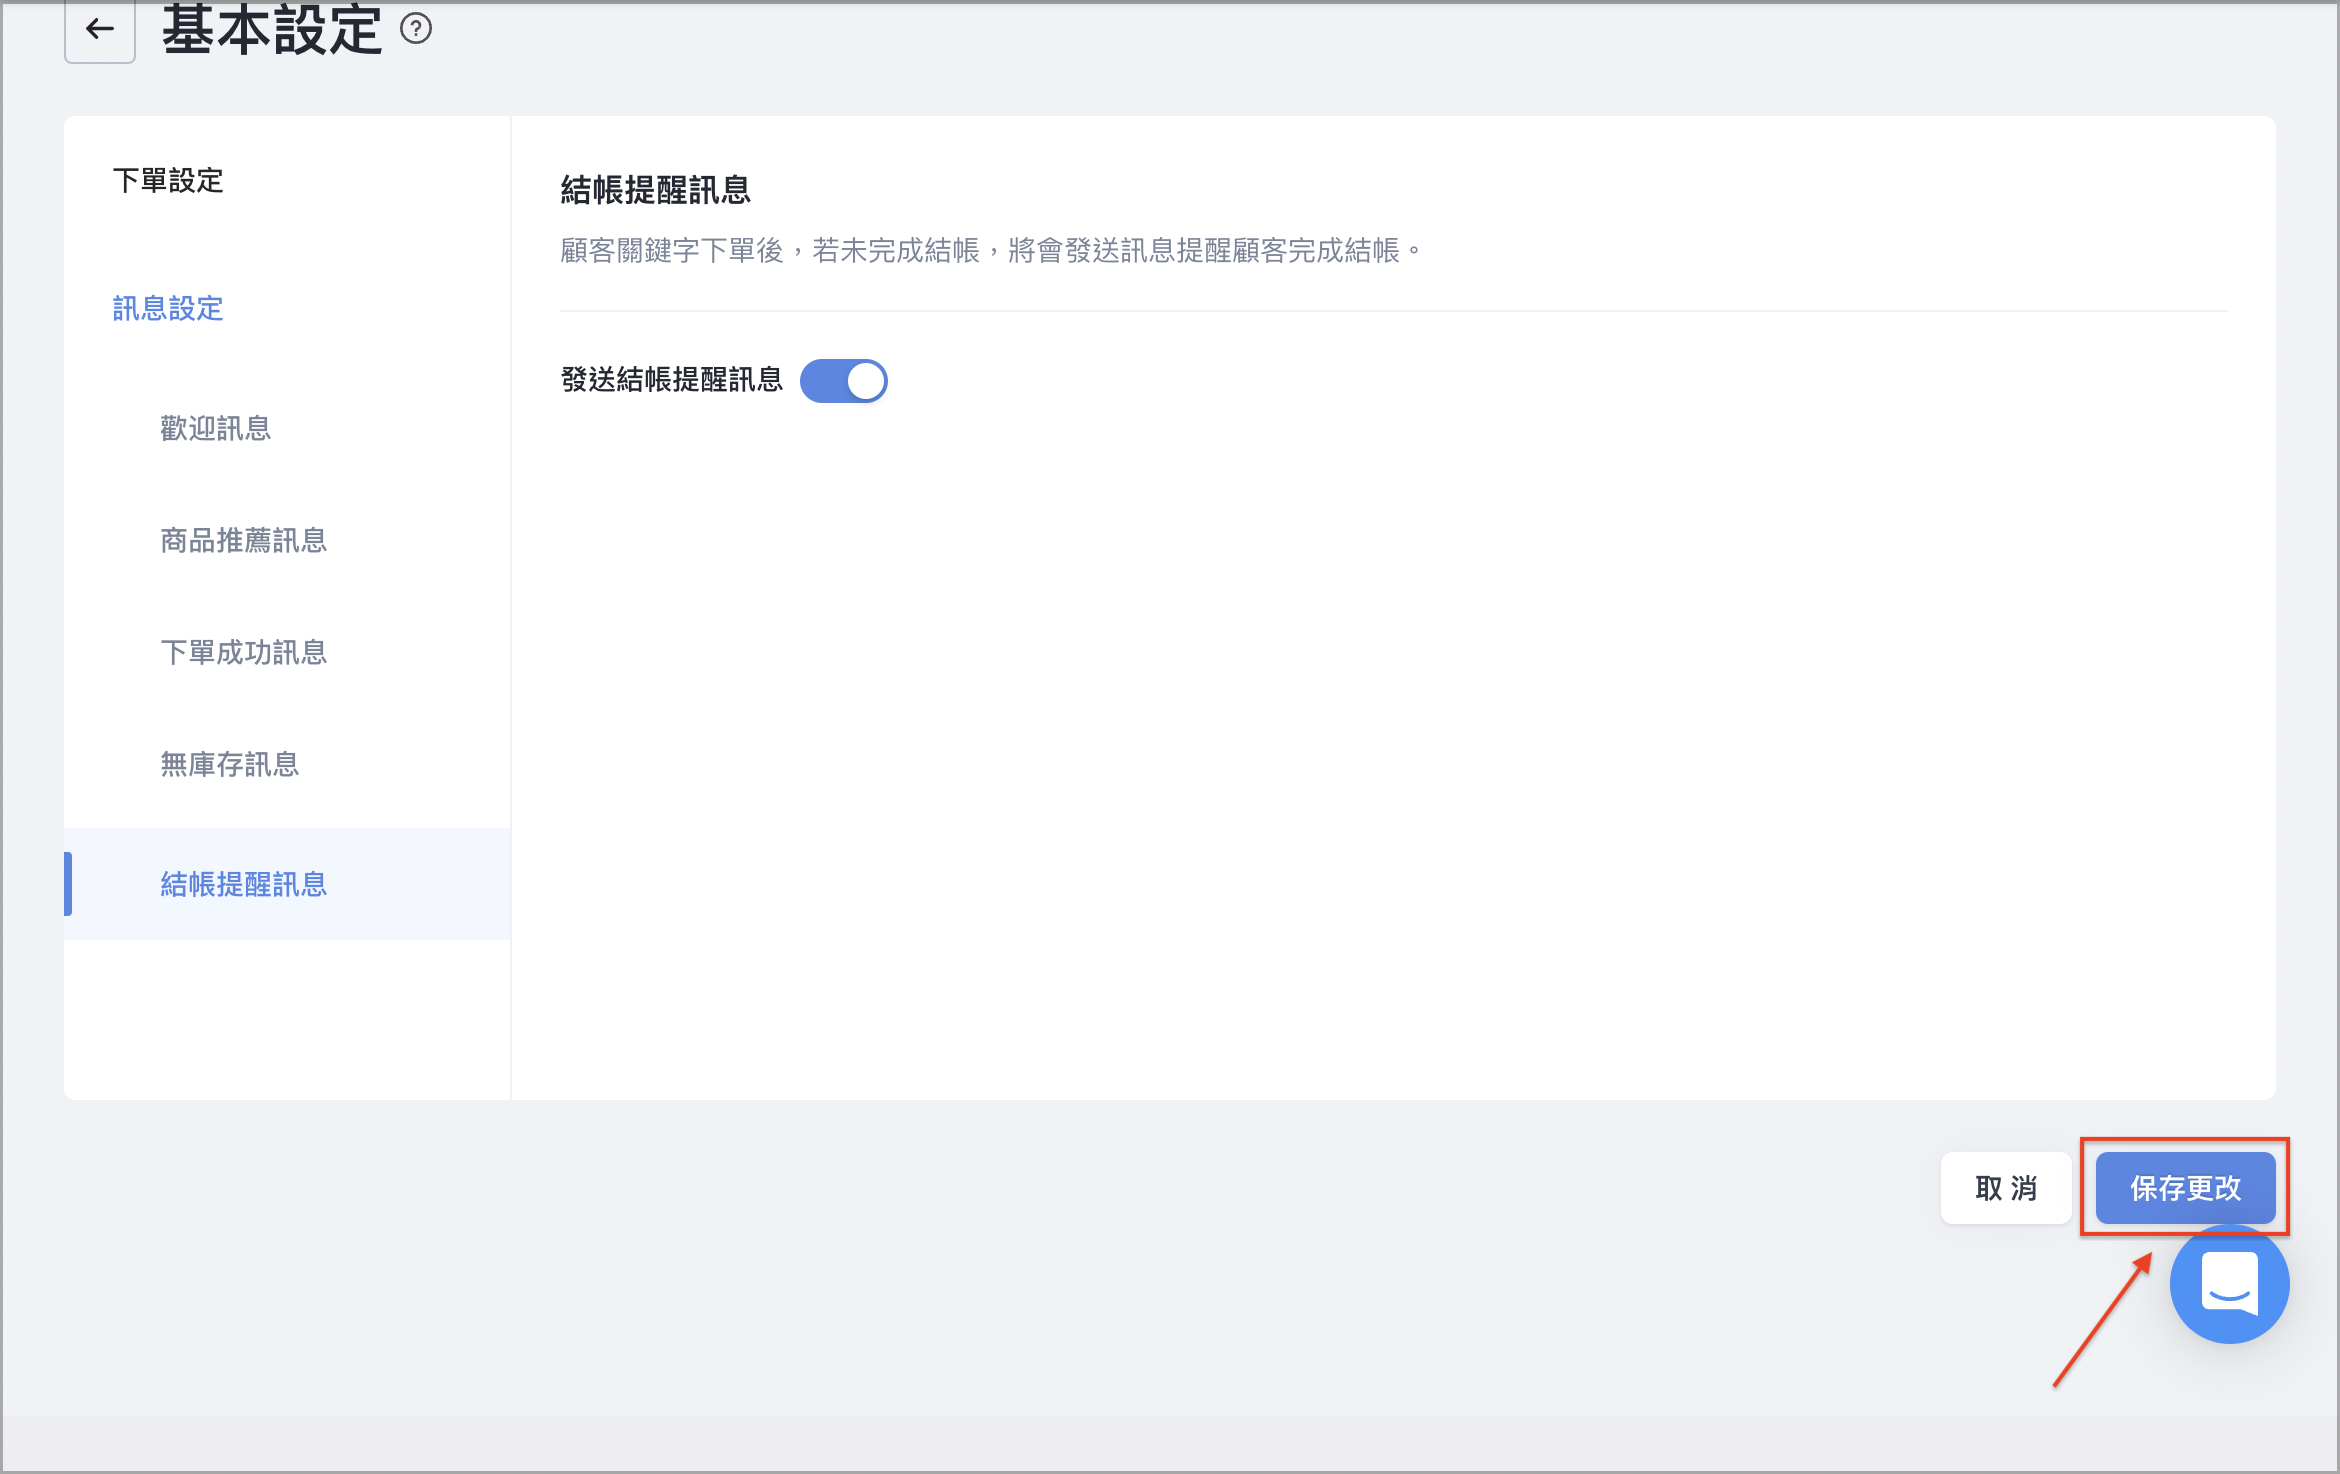
Task: Go back using the arrow button
Action: (100, 30)
